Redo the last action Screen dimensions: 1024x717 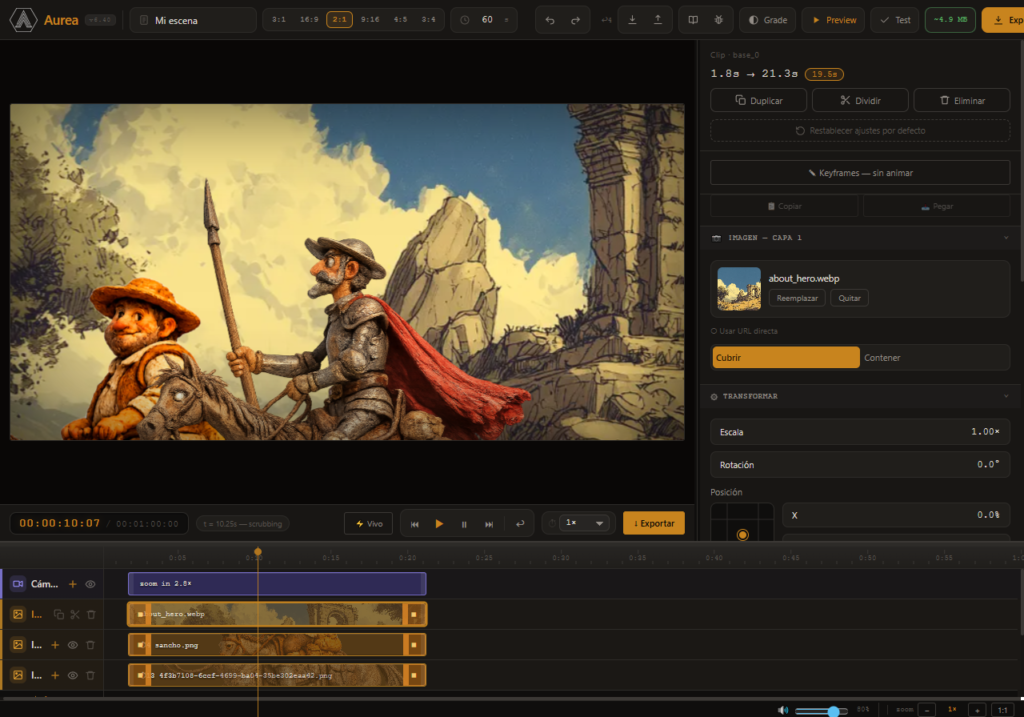coord(575,20)
